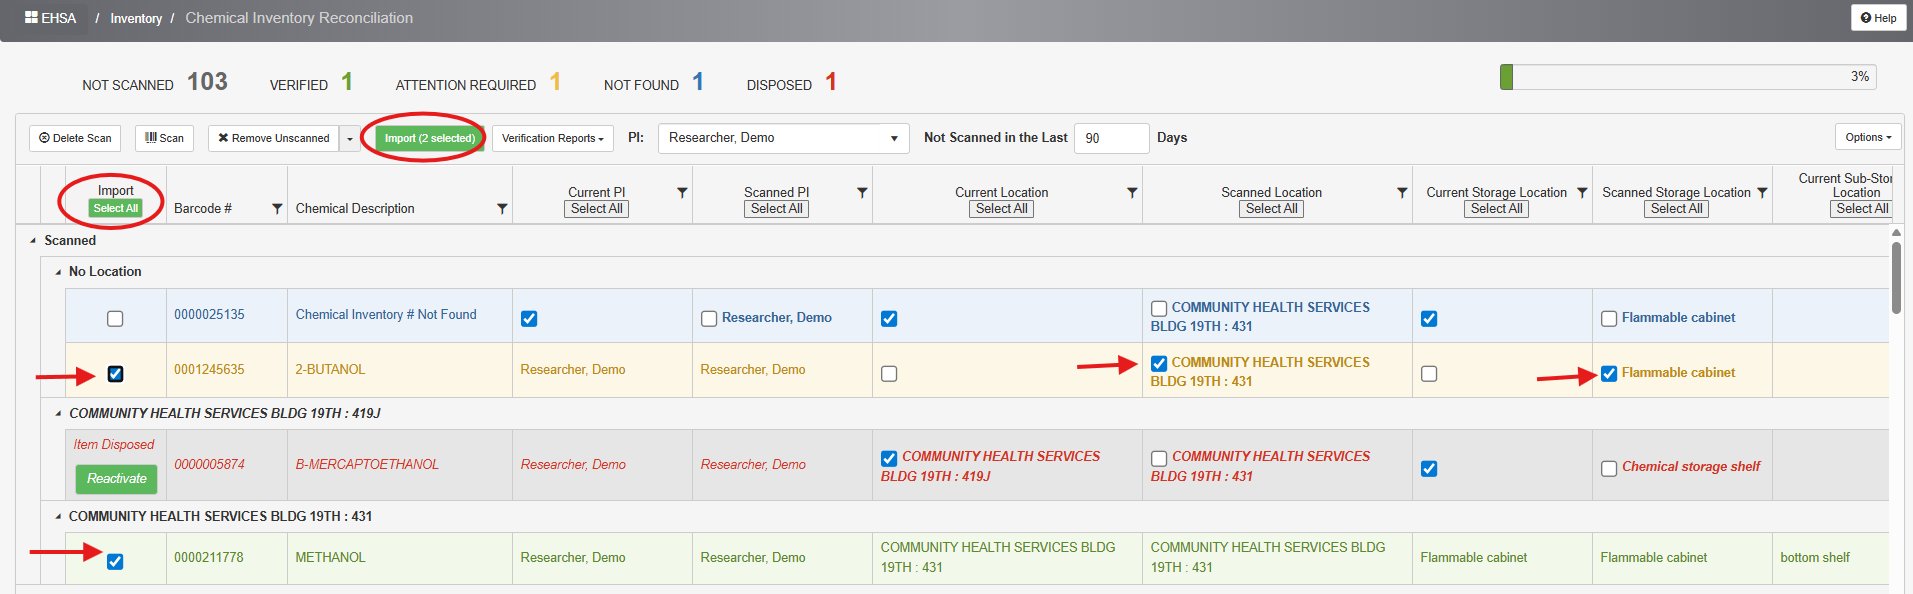Collapse the BLDG 19TH : 431 group
The image size is (1913, 594).
click(x=57, y=517)
